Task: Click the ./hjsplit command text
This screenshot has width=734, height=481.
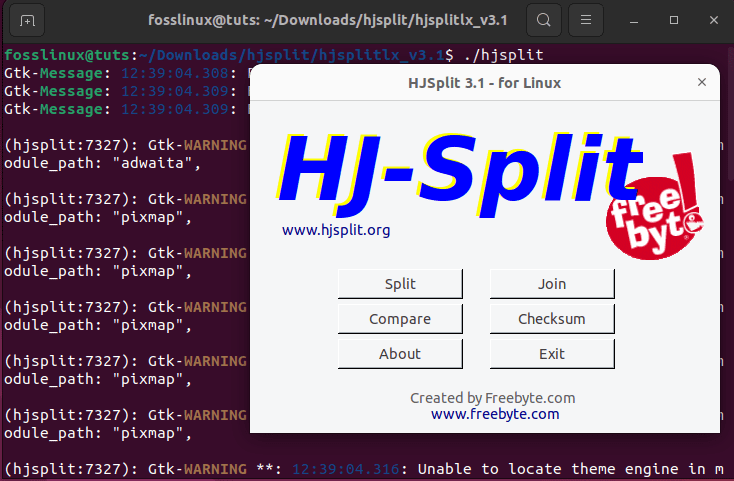Action: click(504, 55)
